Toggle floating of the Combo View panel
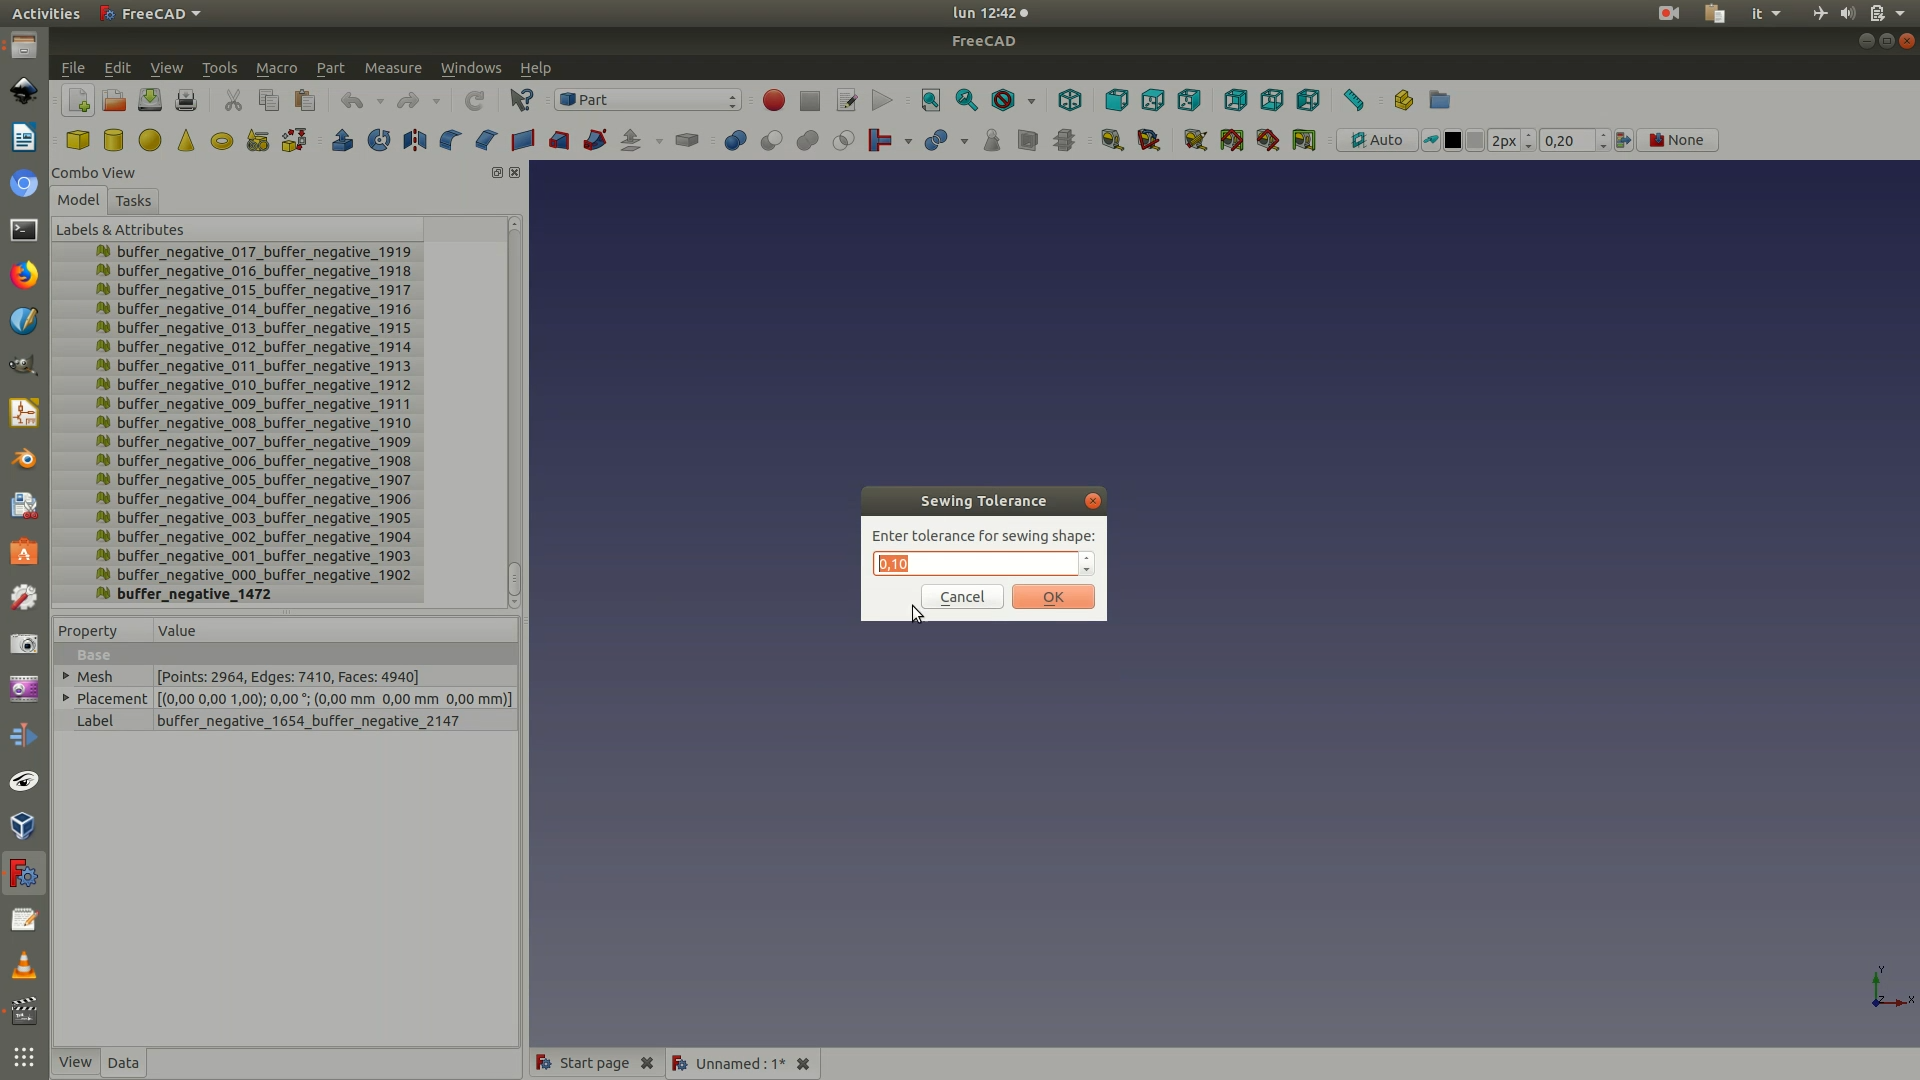Viewport: 1920px width, 1080px height. (x=497, y=172)
